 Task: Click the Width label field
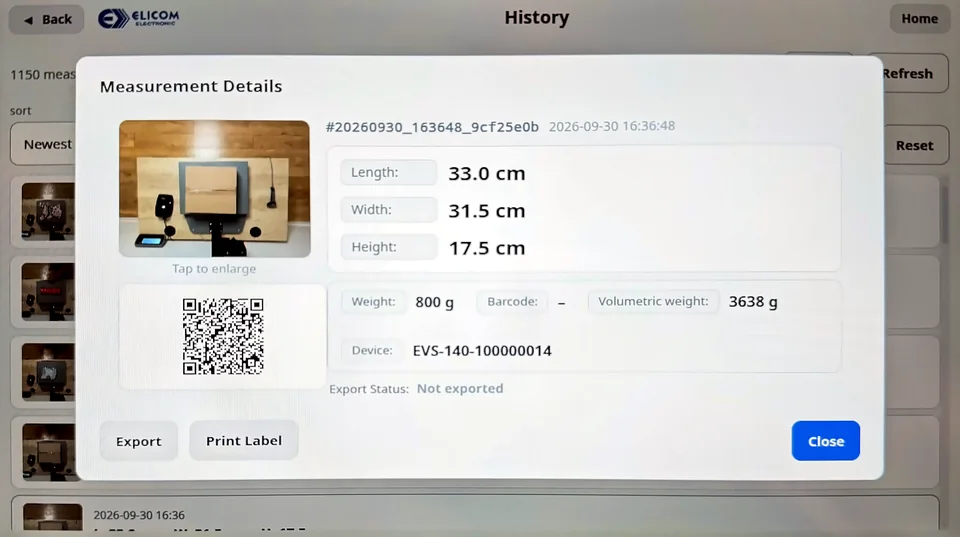(388, 210)
